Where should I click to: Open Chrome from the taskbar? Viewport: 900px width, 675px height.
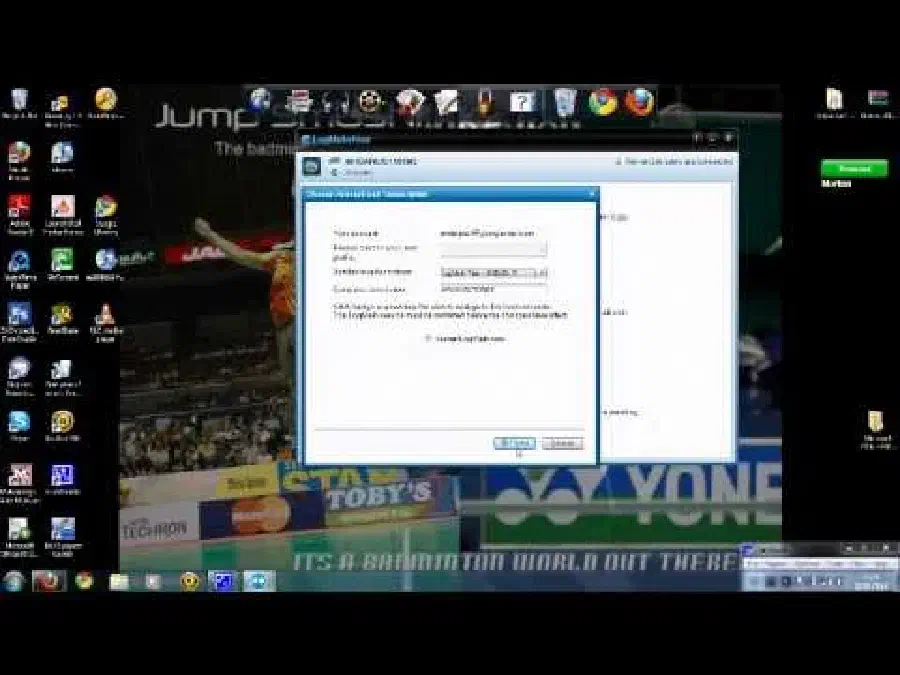(x=84, y=581)
